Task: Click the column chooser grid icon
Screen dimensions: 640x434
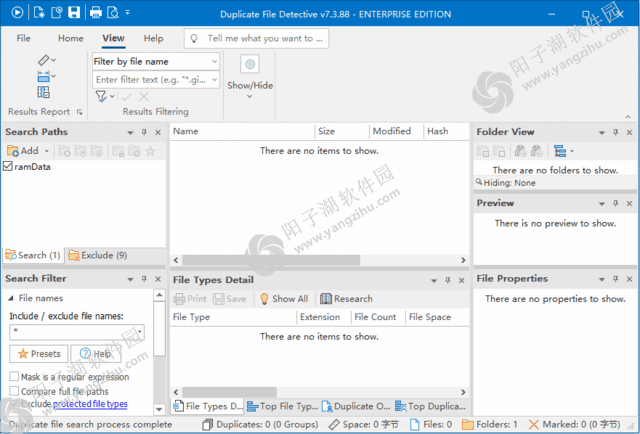Action: click(44, 92)
